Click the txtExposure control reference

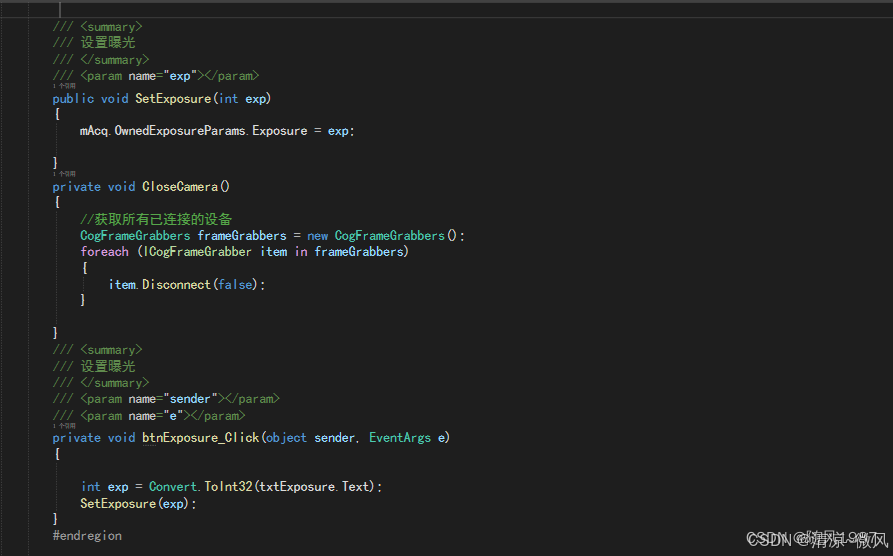297,486
